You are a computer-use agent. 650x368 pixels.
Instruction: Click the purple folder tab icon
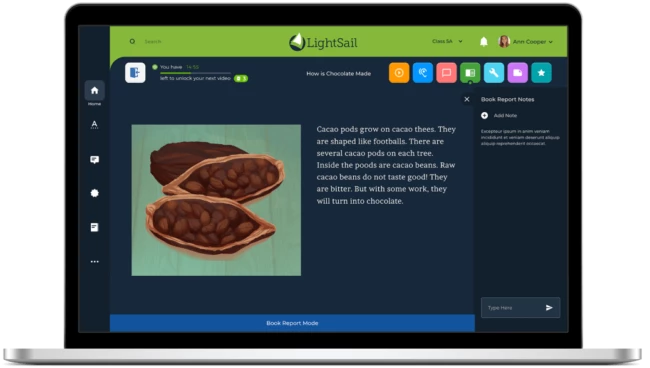pyautogui.click(x=518, y=73)
